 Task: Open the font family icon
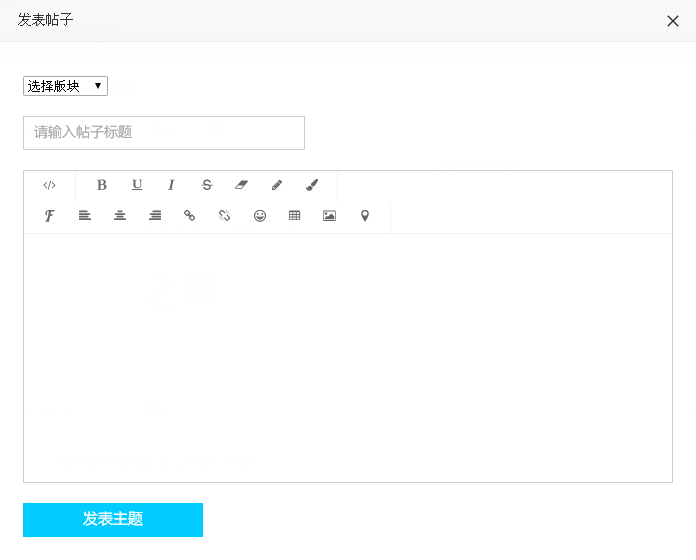(x=49, y=216)
